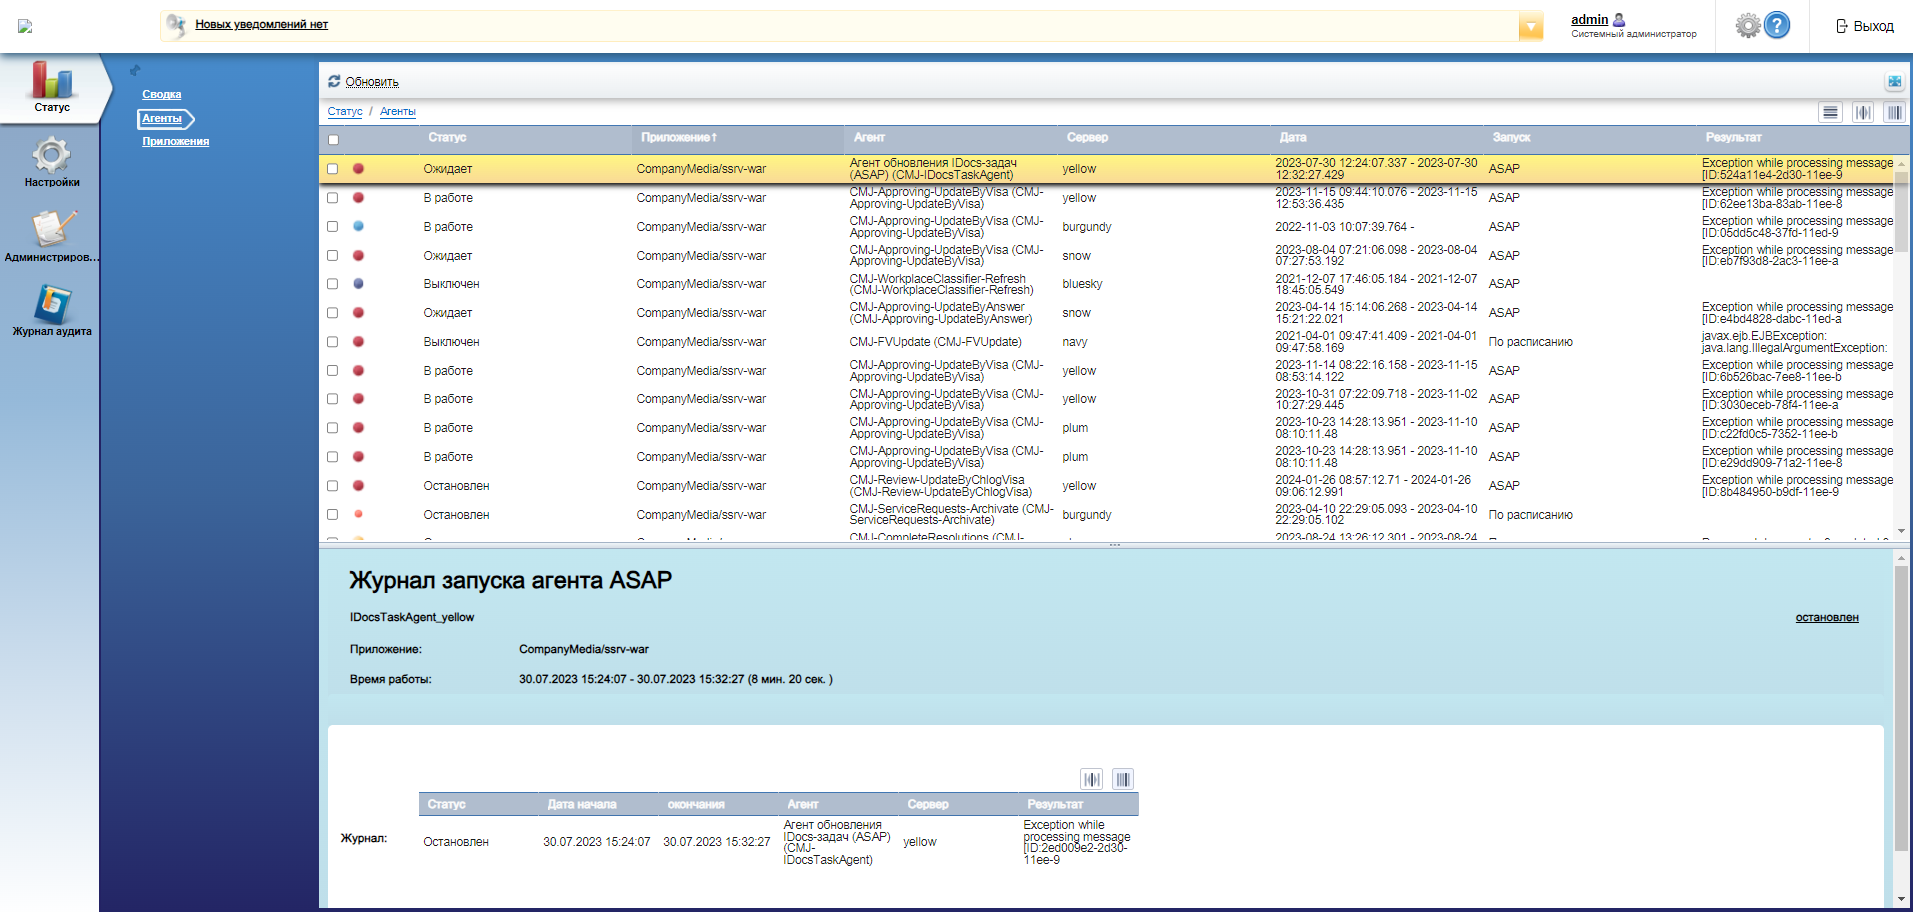
Task: Click blue status dot of burgundy server row
Action: point(358,226)
